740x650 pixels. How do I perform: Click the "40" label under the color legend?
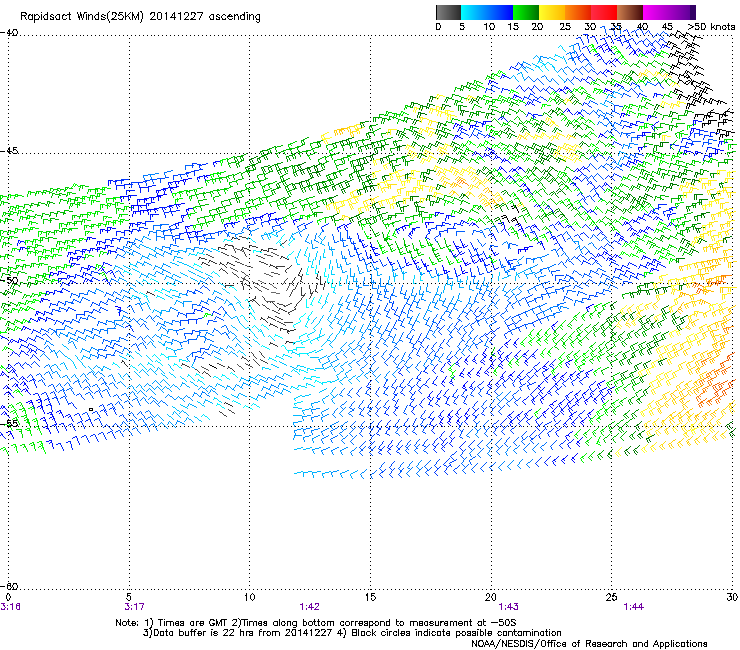642,27
